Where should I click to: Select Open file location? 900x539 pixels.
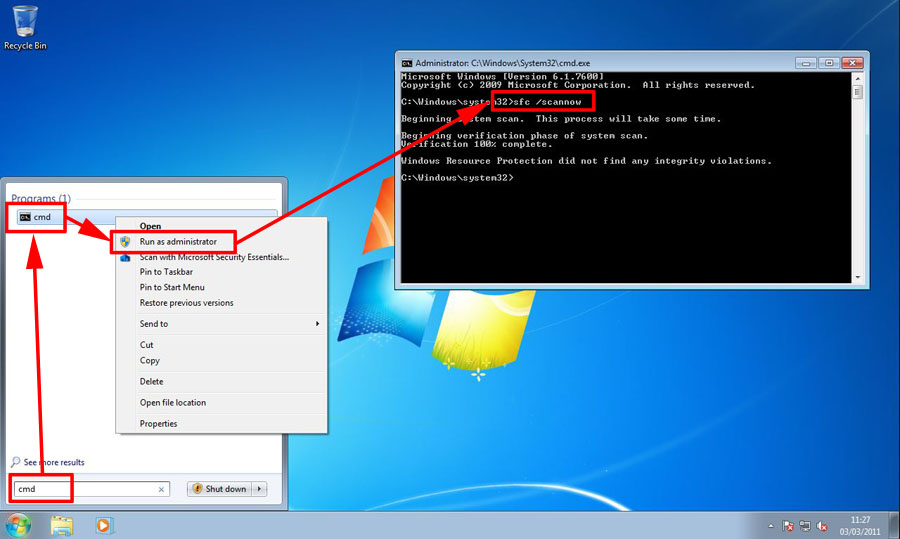(x=173, y=403)
